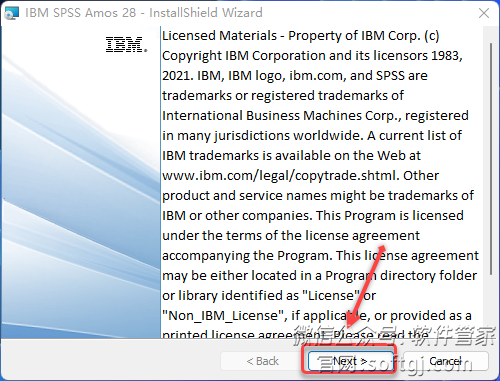Click the title 'IBM SPSS Amos 28 - InstallShield Wizard'
Viewport: 500px width, 381px height.
pos(144,13)
